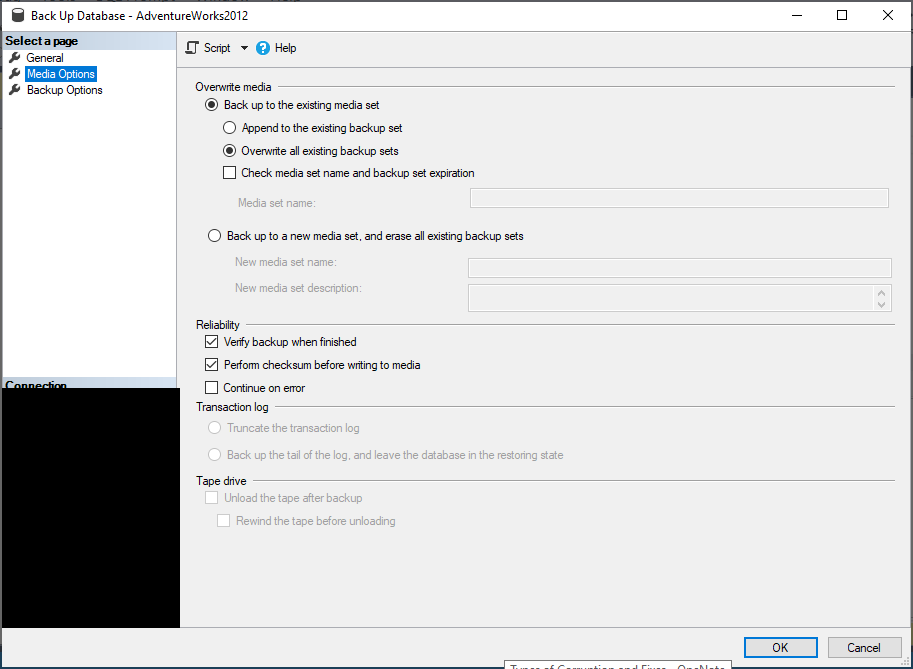Click the Media set name field
This screenshot has width=913, height=669.
pos(679,198)
